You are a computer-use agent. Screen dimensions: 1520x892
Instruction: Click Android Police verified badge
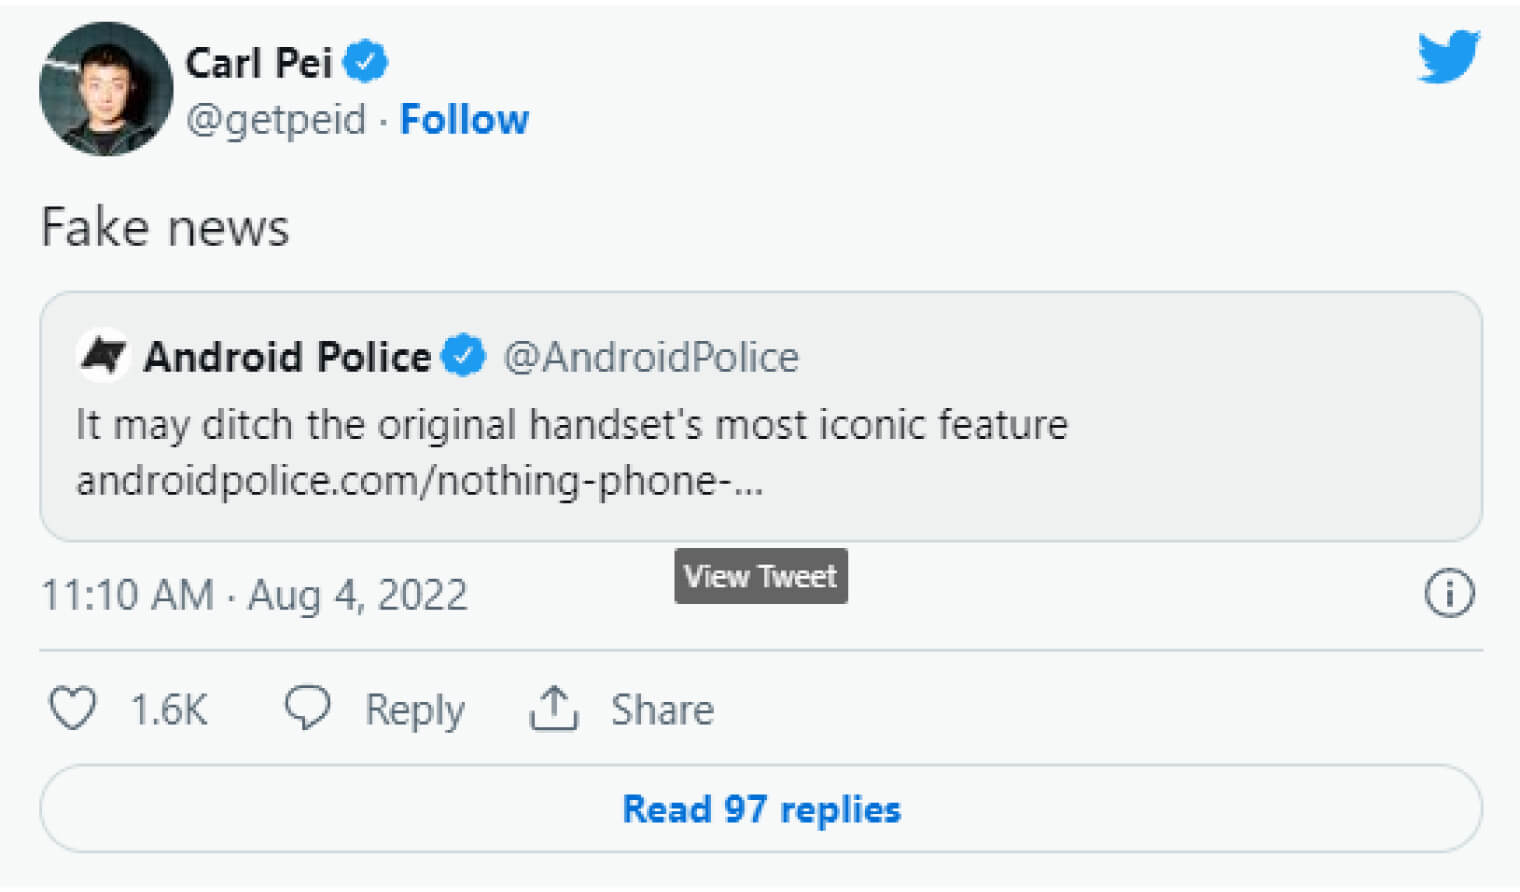point(463,356)
